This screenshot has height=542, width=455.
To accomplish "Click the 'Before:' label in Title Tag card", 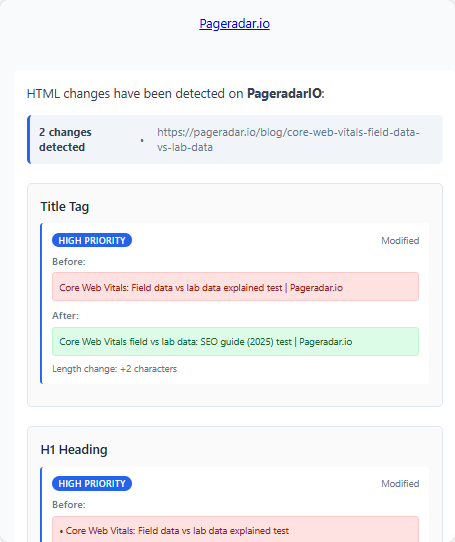I will point(69,262).
